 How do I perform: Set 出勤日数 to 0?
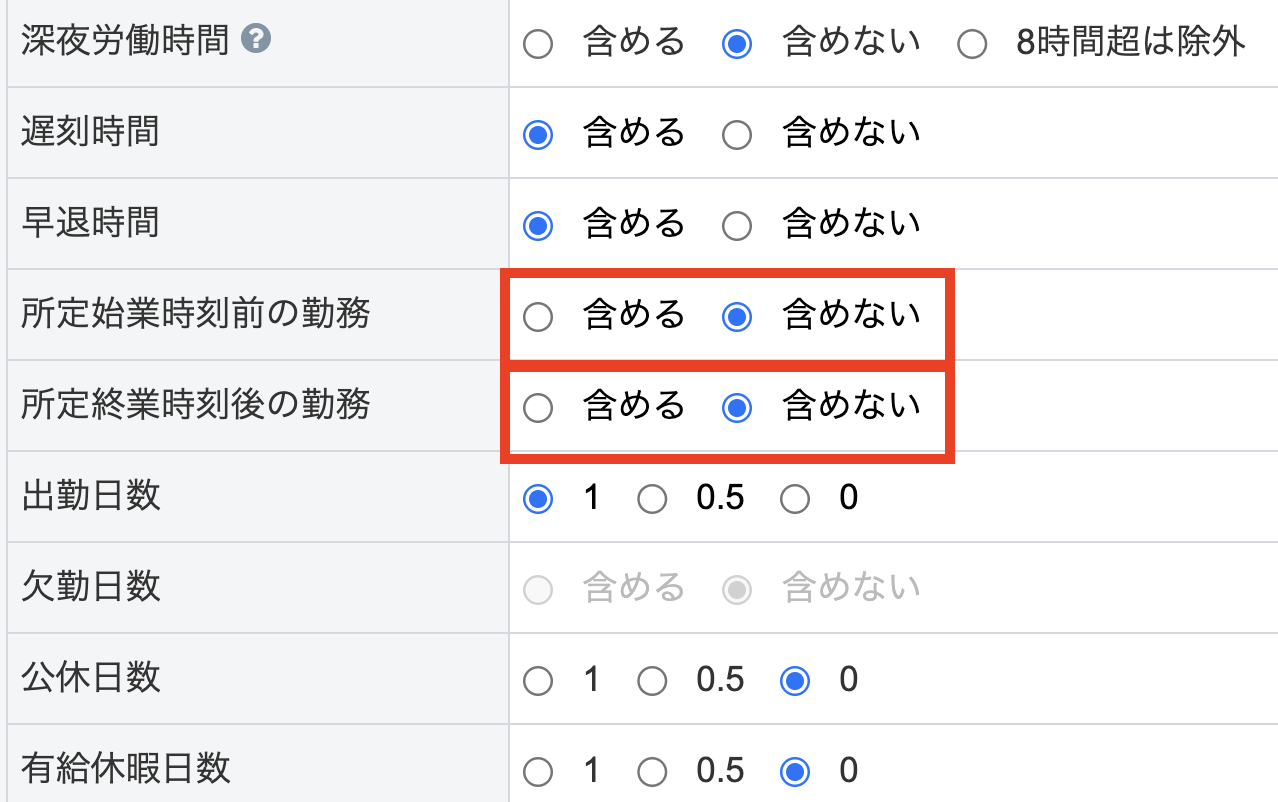coord(795,499)
